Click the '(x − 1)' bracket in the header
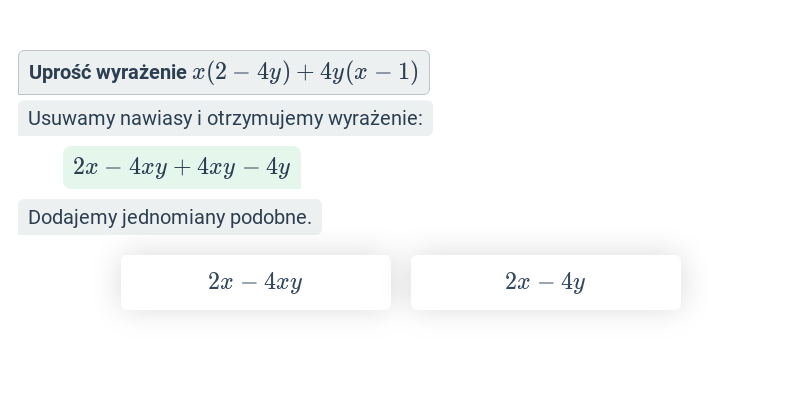Viewport: 800px width, 400px height. [383, 72]
